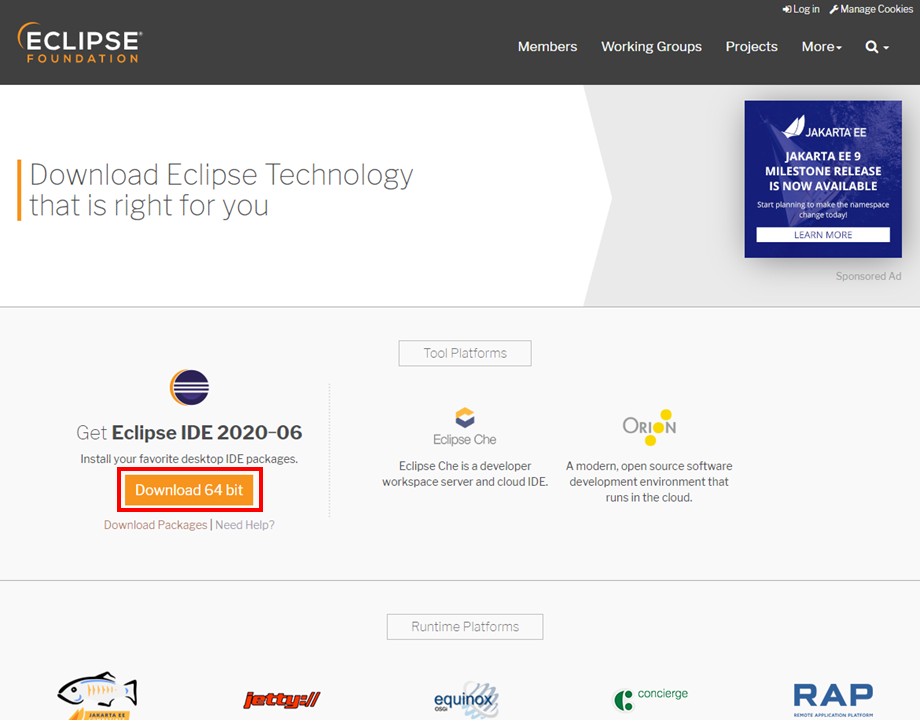This screenshot has height=720, width=920.
Task: Click the Jakarta EE 9 ad banner
Action: [823, 179]
